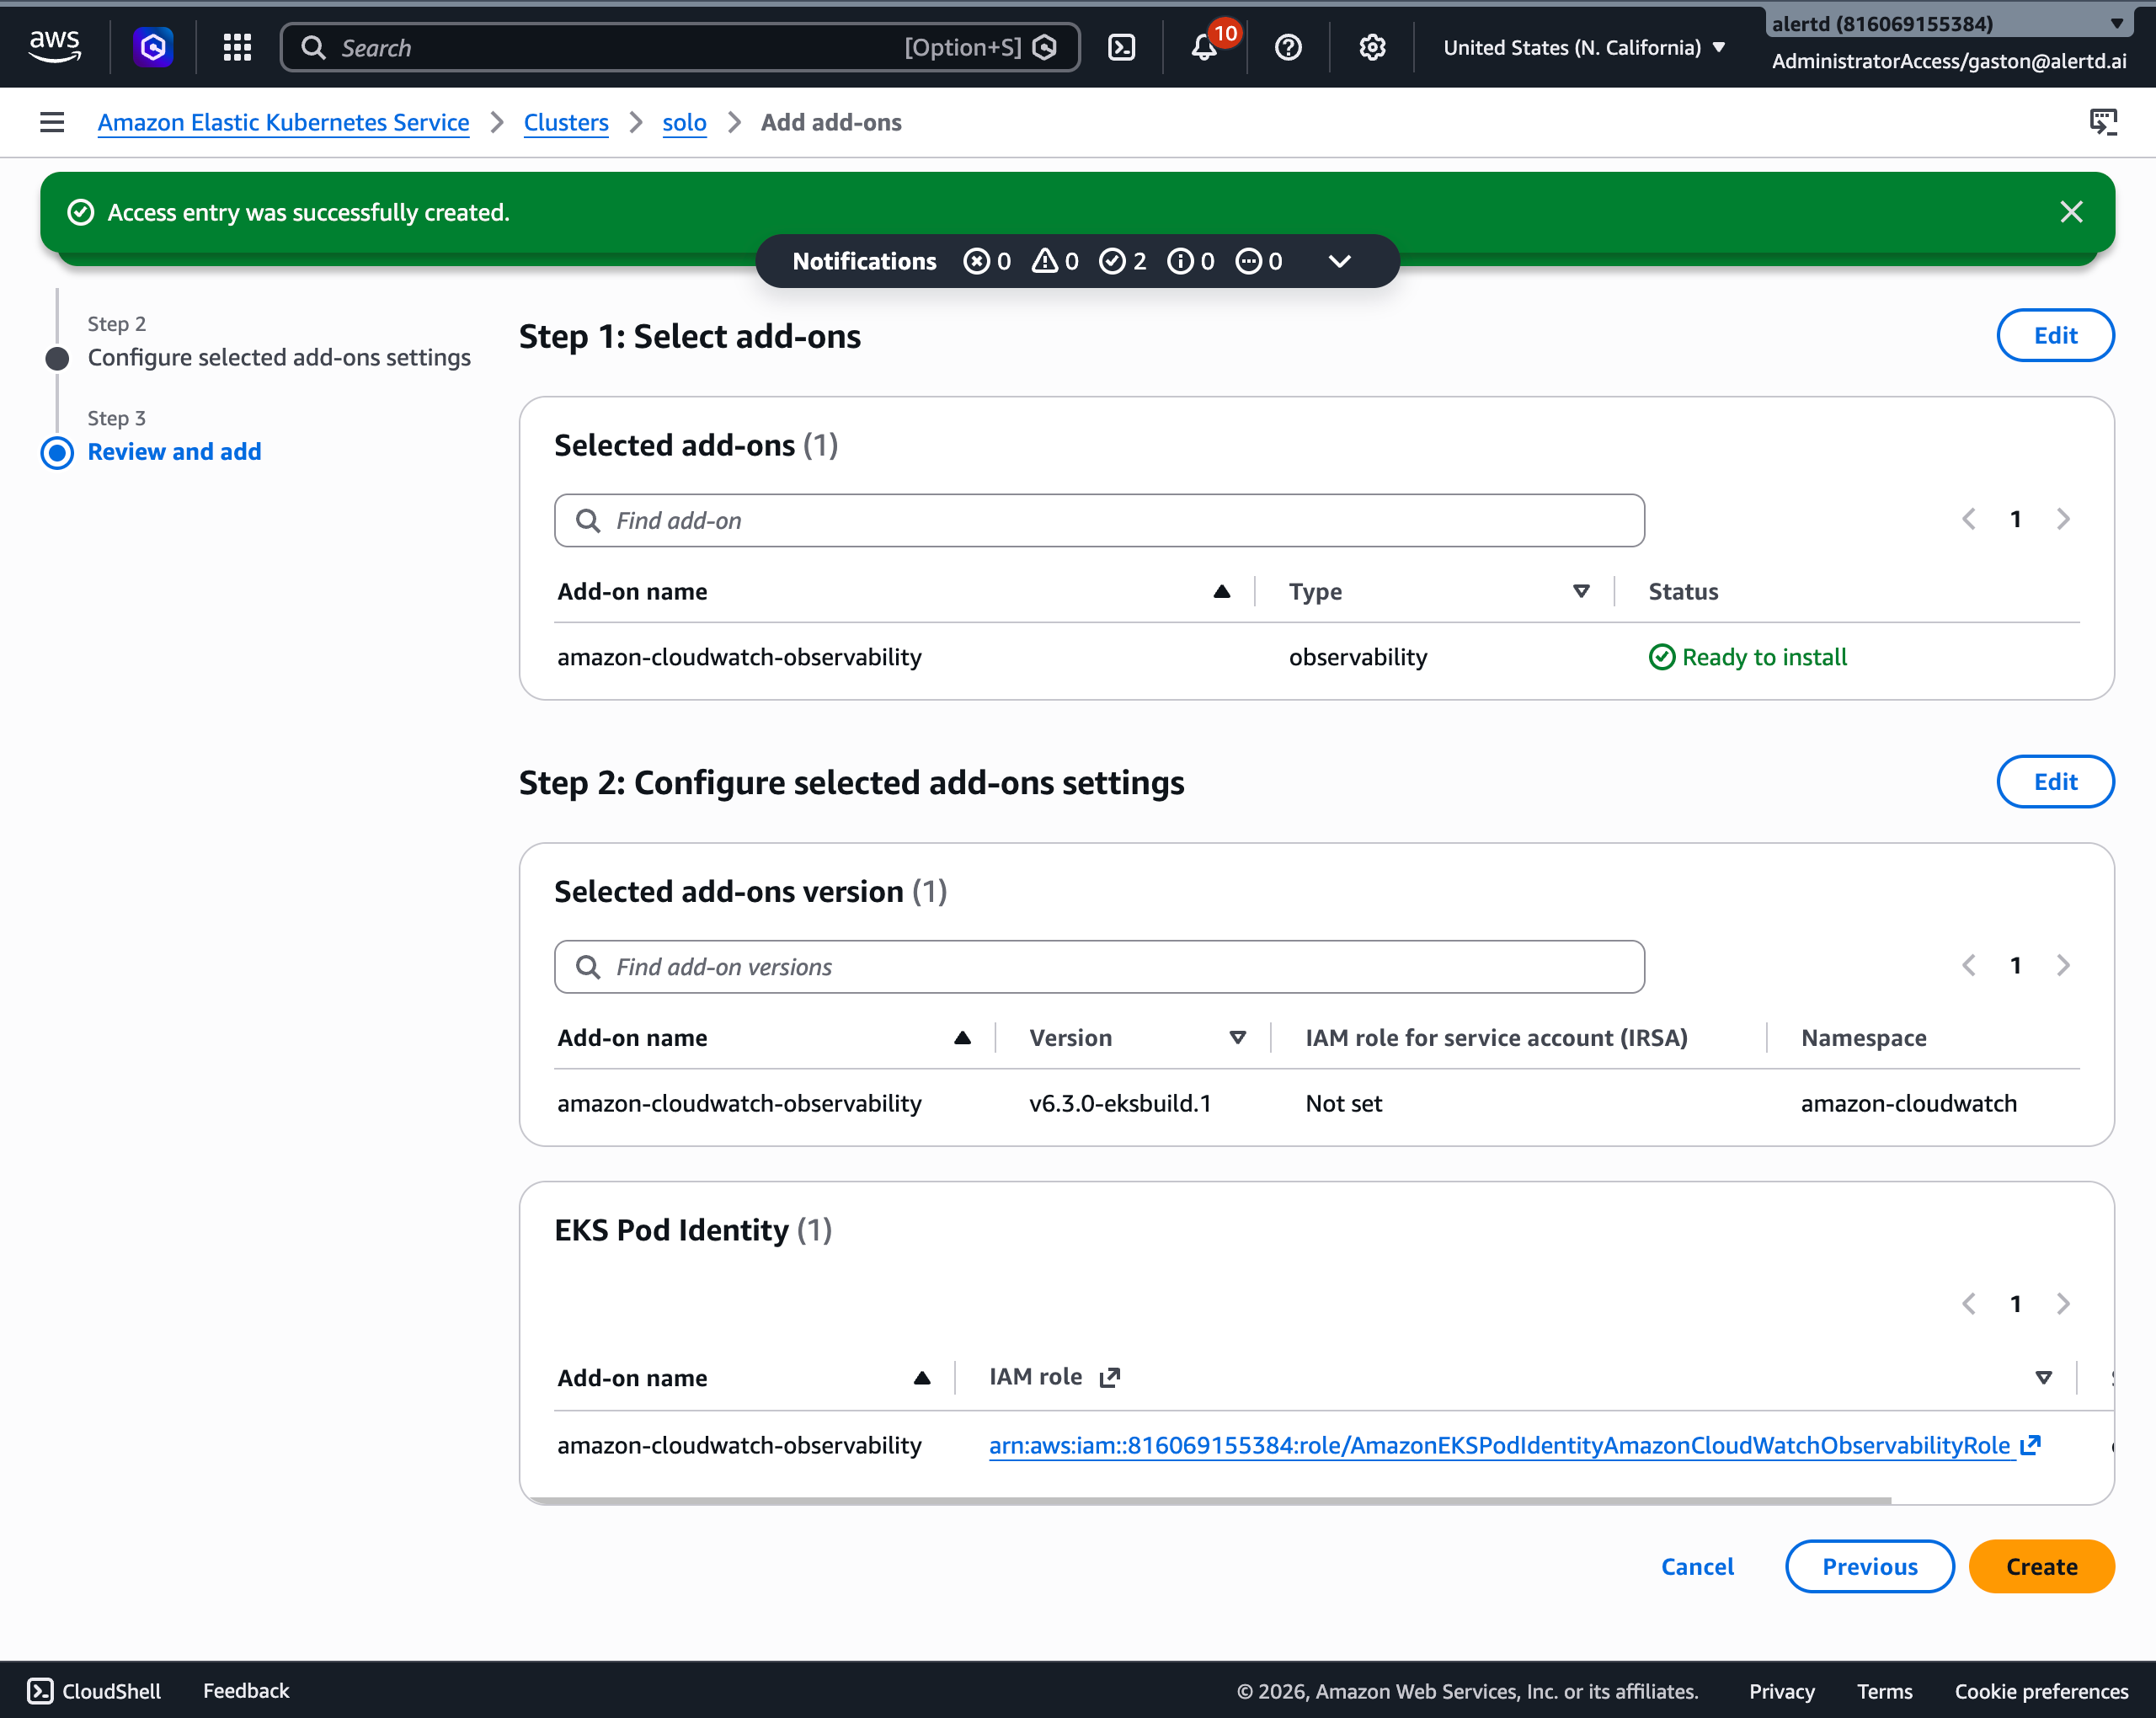Image resolution: width=2156 pixels, height=1718 pixels.
Task: Open IAM role header external link icon
Action: click(1110, 1378)
